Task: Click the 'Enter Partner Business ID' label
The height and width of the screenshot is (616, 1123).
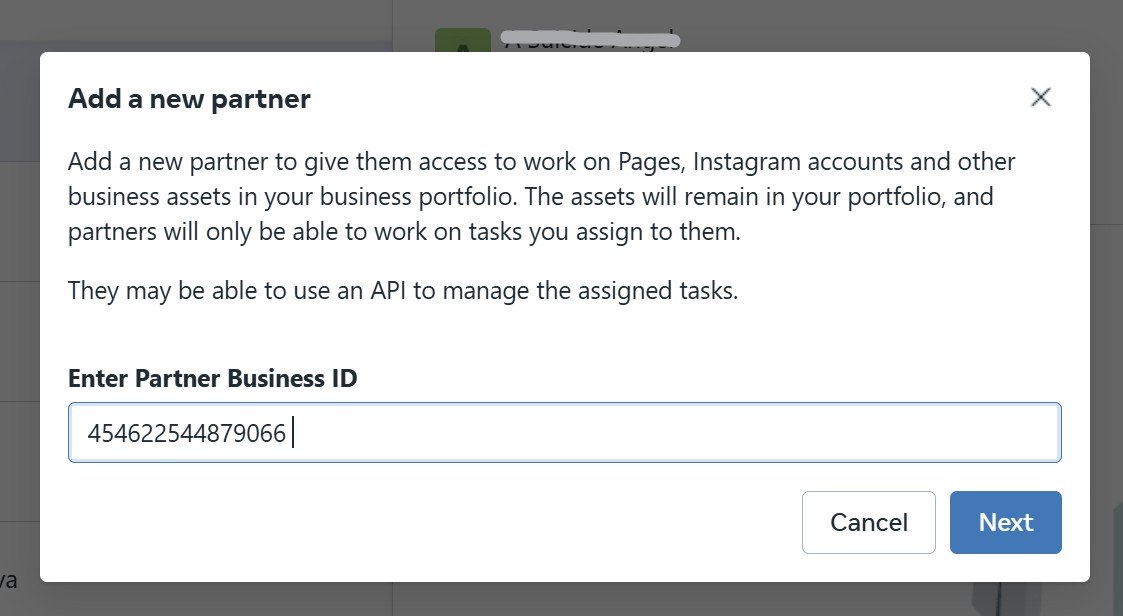Action: tap(212, 378)
